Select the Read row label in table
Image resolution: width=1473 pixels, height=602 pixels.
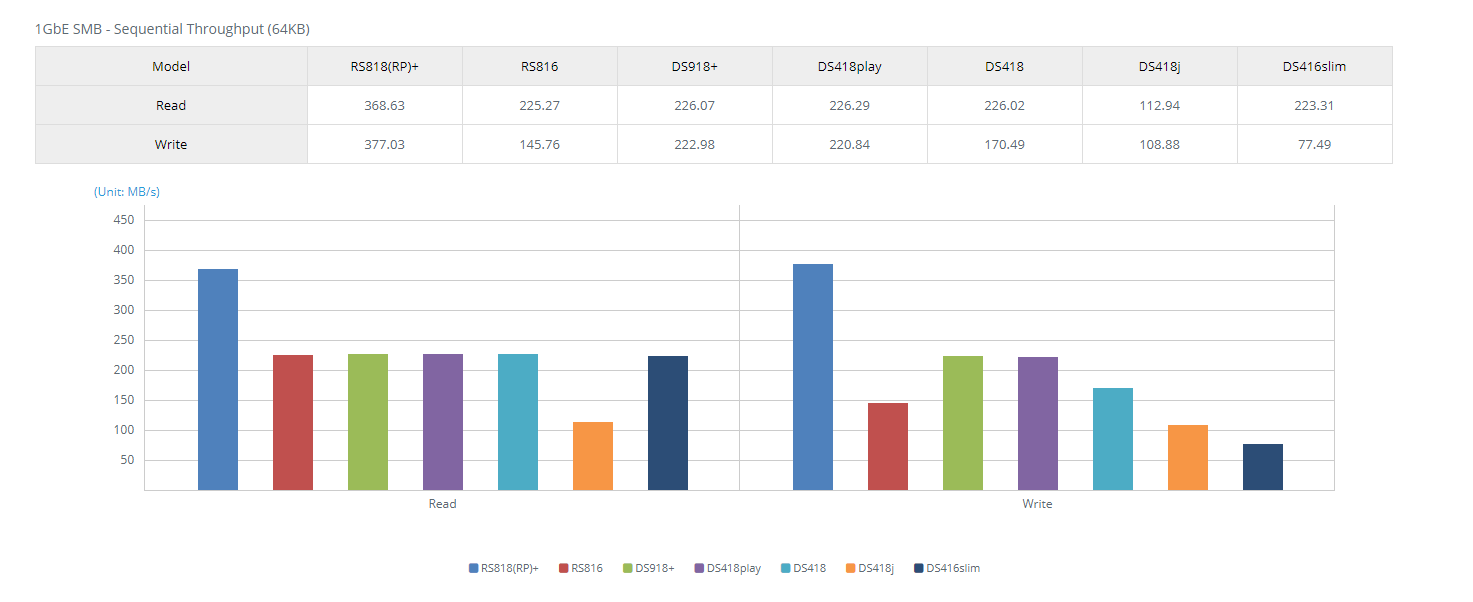click(171, 105)
